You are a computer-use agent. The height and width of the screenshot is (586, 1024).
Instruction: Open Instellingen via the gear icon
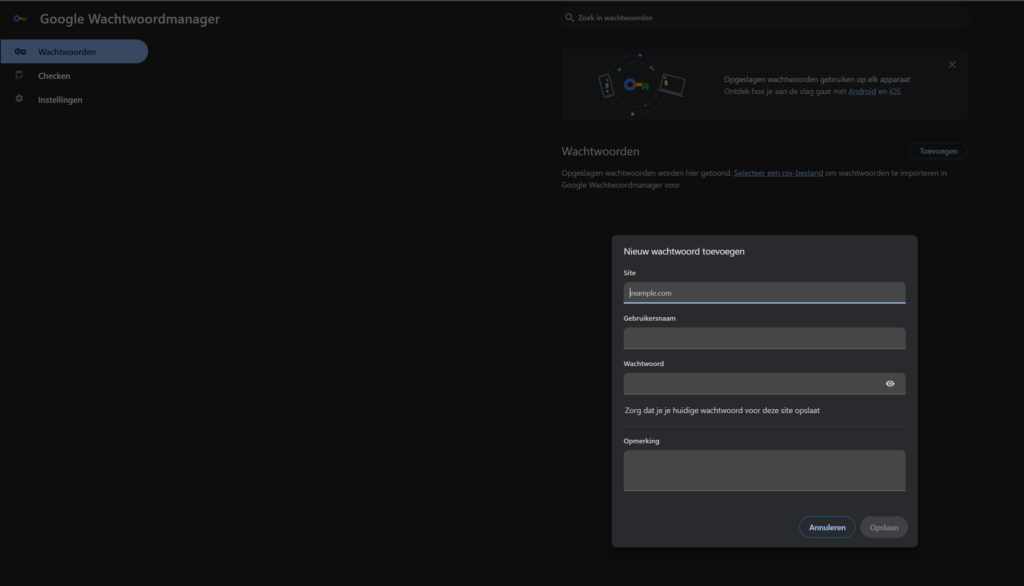[x=19, y=99]
